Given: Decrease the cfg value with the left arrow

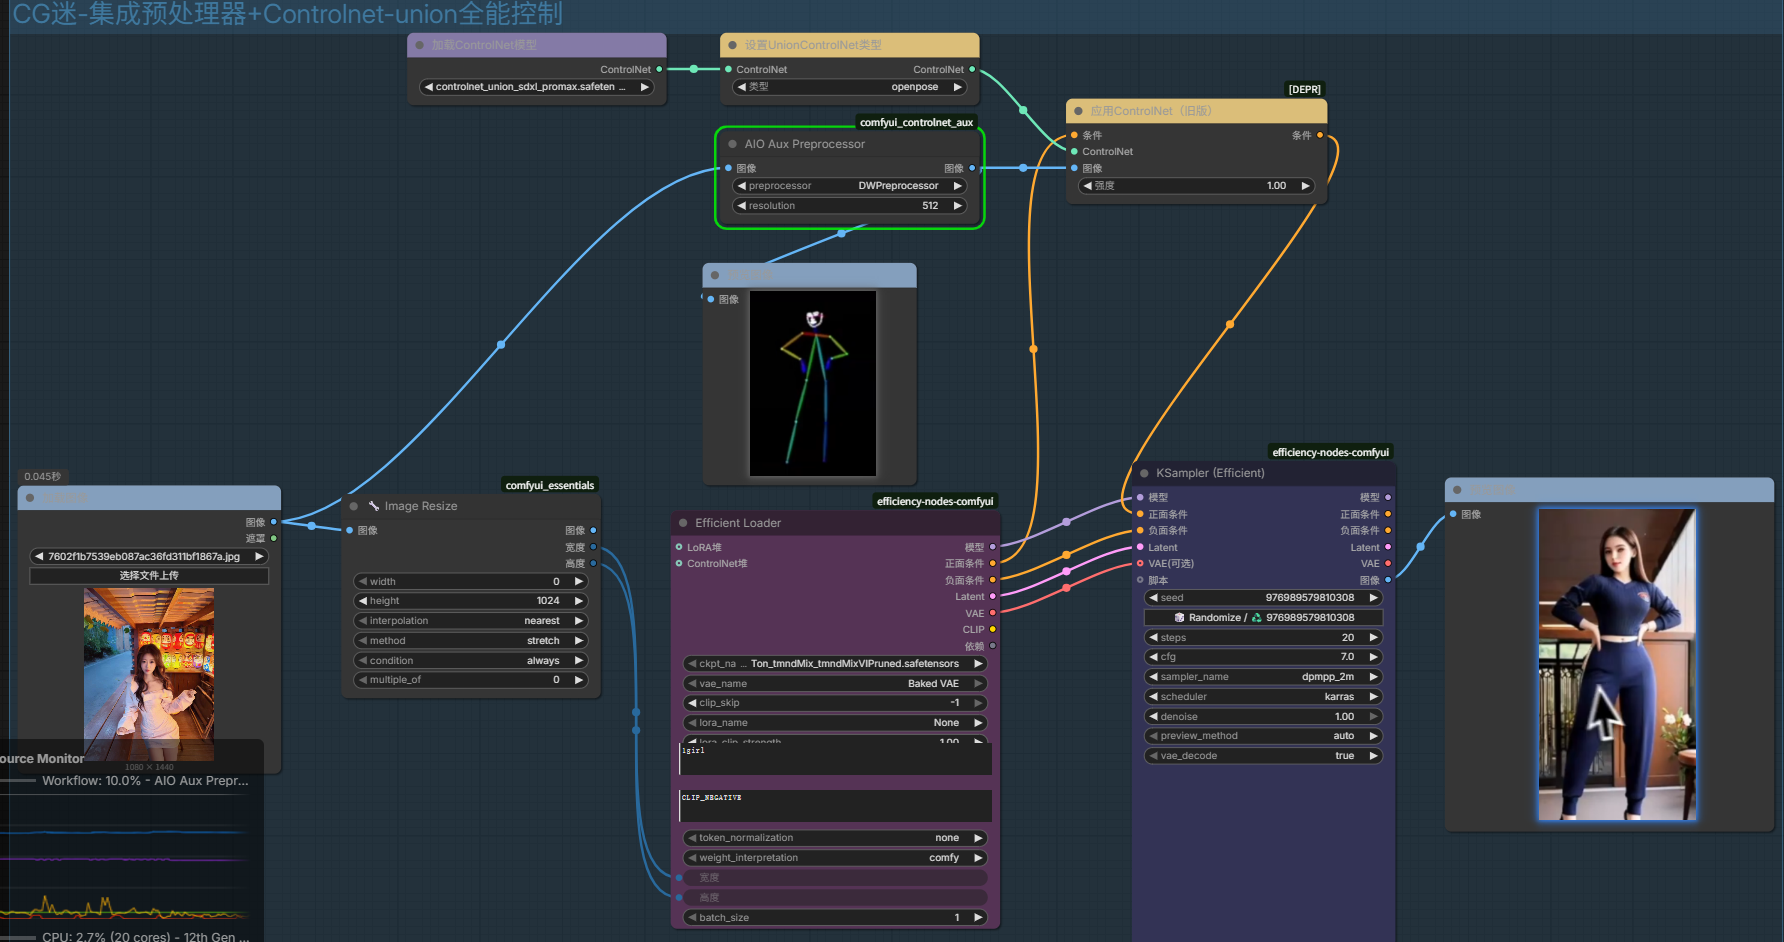Looking at the screenshot, I should (1153, 657).
